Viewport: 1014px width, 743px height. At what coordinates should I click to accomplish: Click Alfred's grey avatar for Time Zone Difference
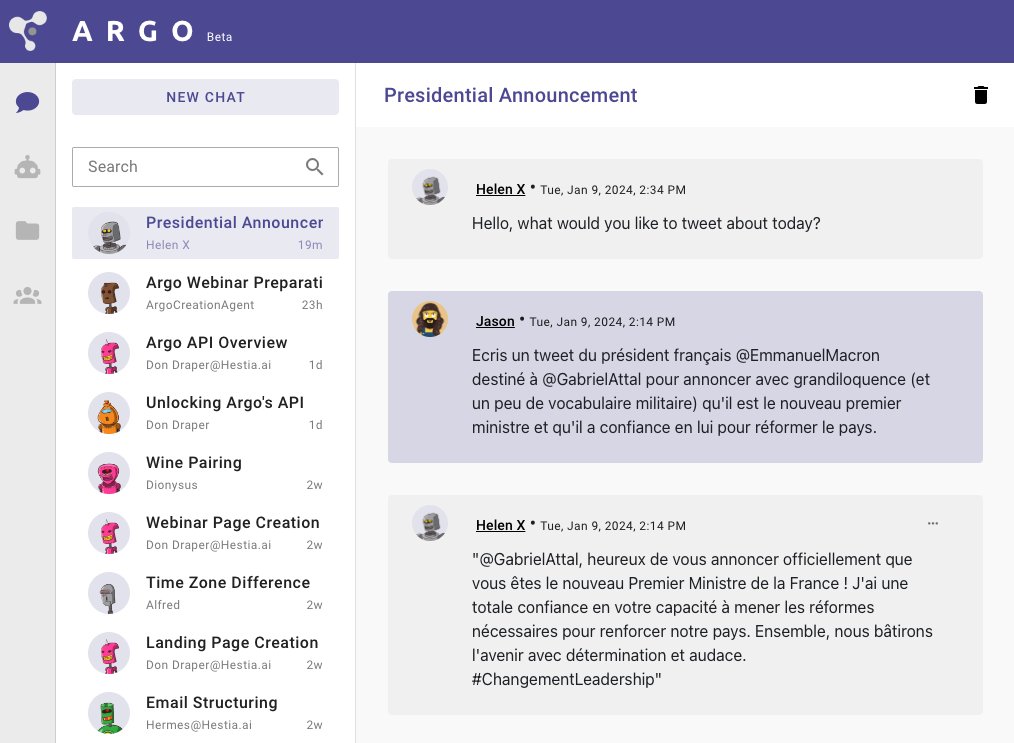pyautogui.click(x=109, y=593)
